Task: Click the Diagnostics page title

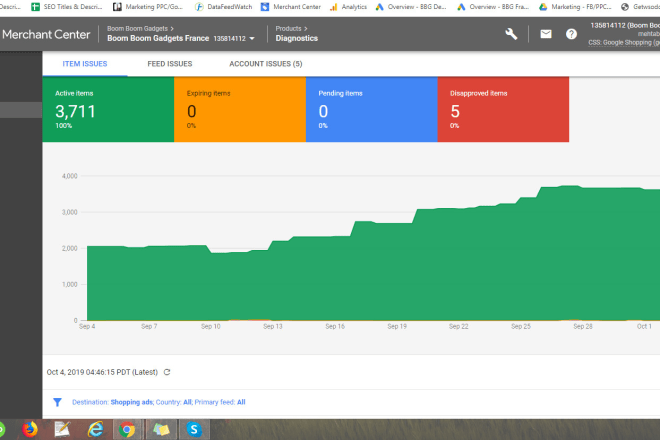Action: click(297, 38)
